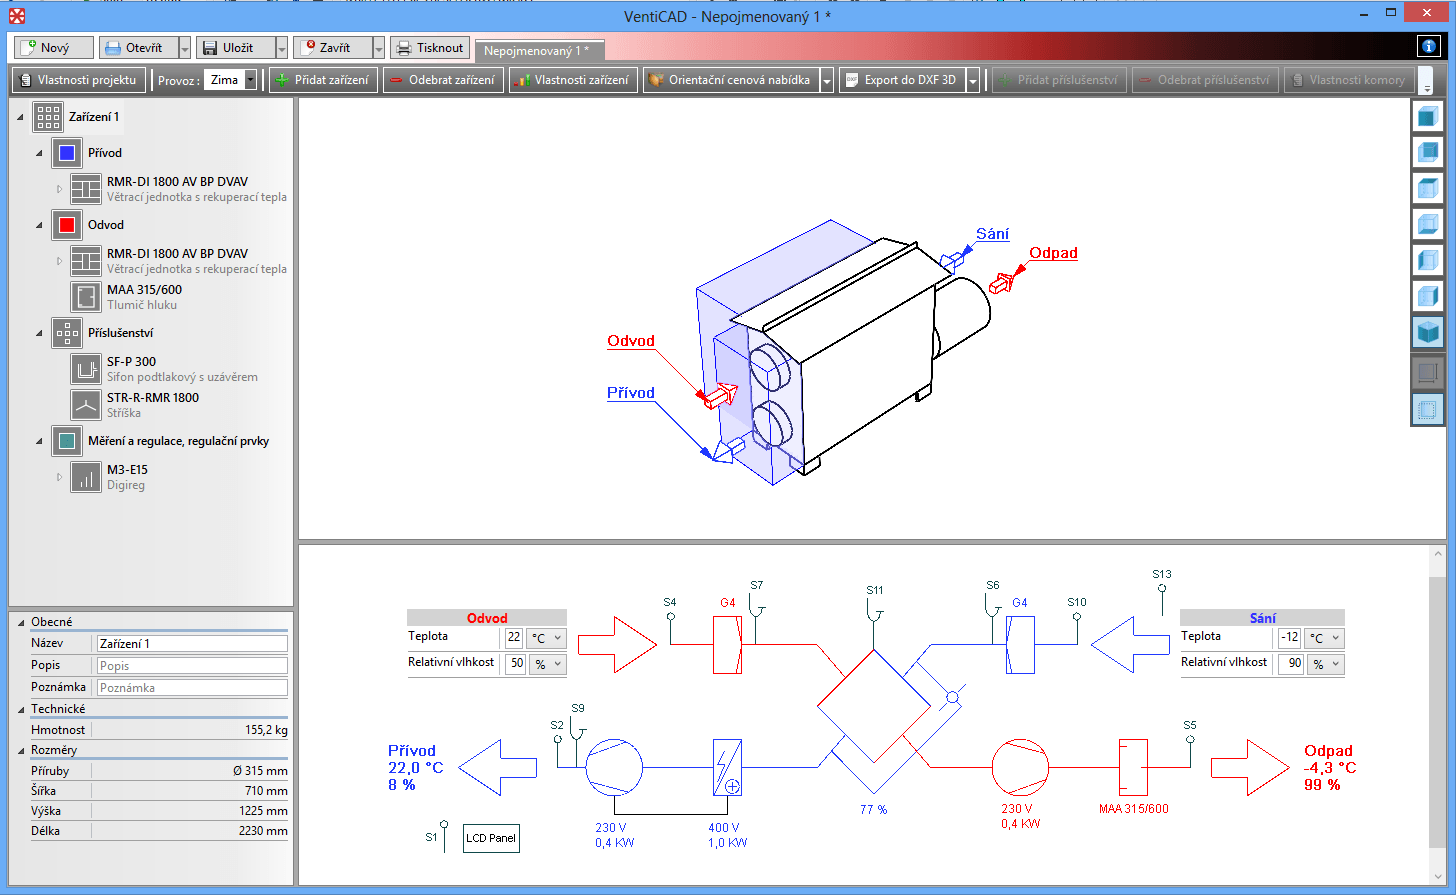Viewport: 1456px width, 895px height.
Task: Toggle the dimensions display button in view toolbar
Action: click(1427, 373)
